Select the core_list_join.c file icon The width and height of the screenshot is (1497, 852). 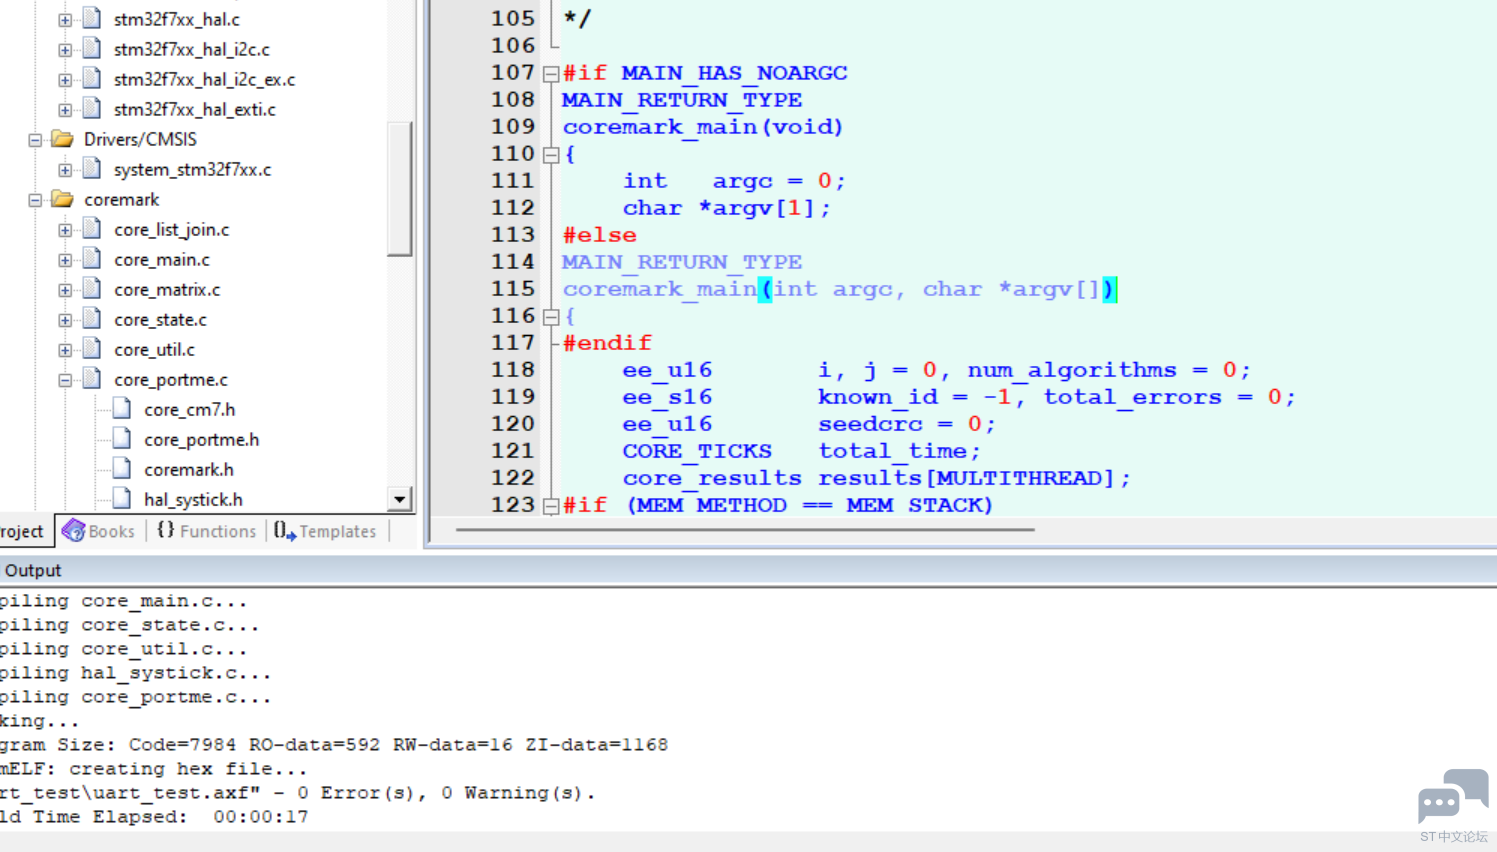(x=92, y=228)
